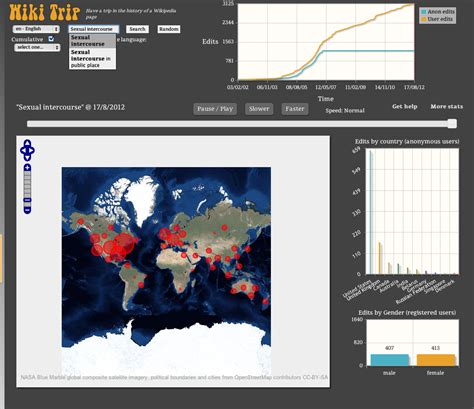Zoom out the map with minus button
This screenshot has width=474, height=409.
tap(27, 210)
